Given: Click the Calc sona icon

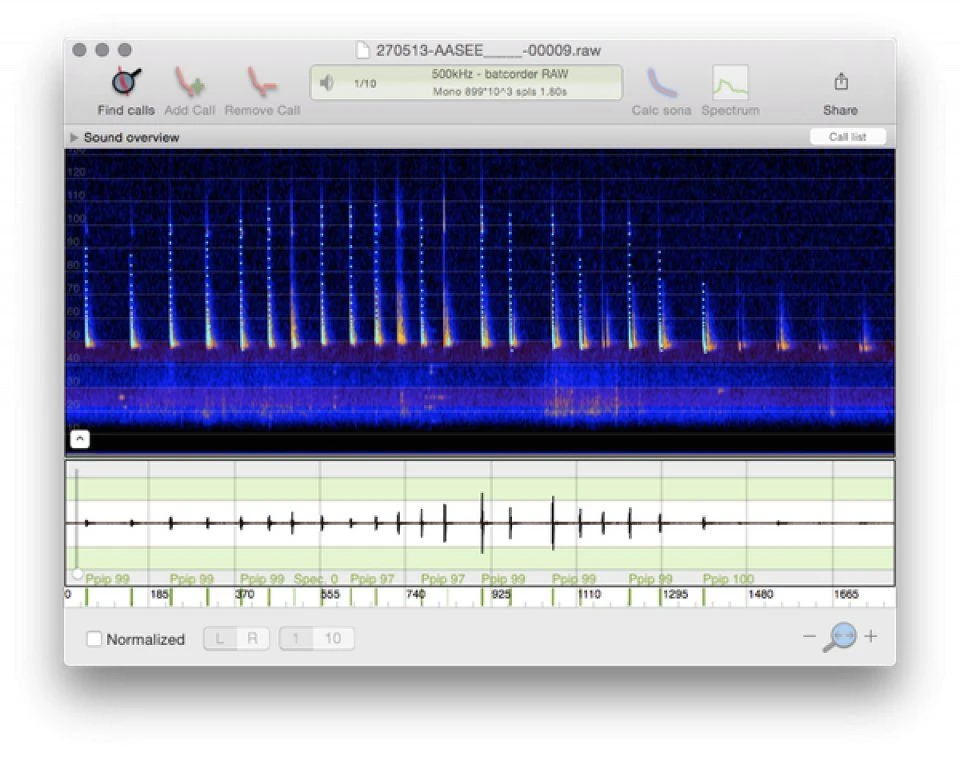Looking at the screenshot, I should coord(661,82).
